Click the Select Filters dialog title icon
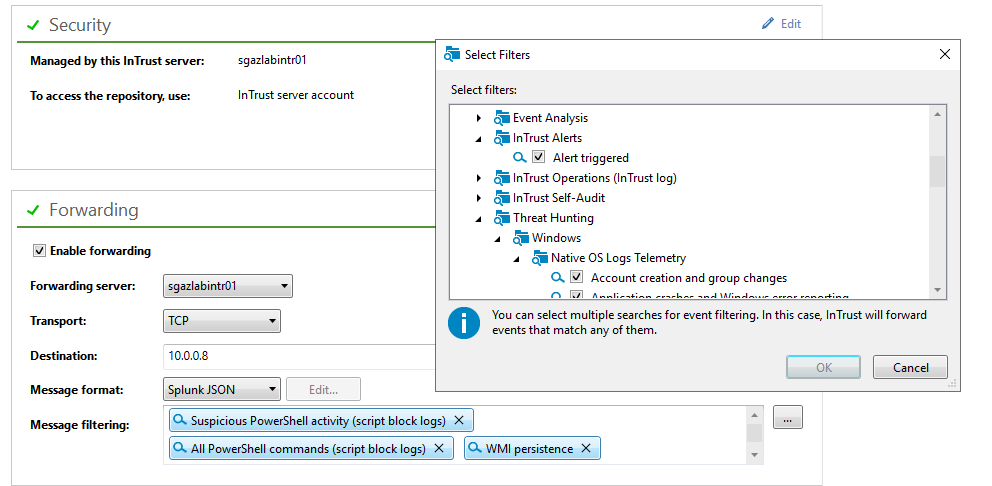Viewport: 992px width, 486px height. (452, 54)
